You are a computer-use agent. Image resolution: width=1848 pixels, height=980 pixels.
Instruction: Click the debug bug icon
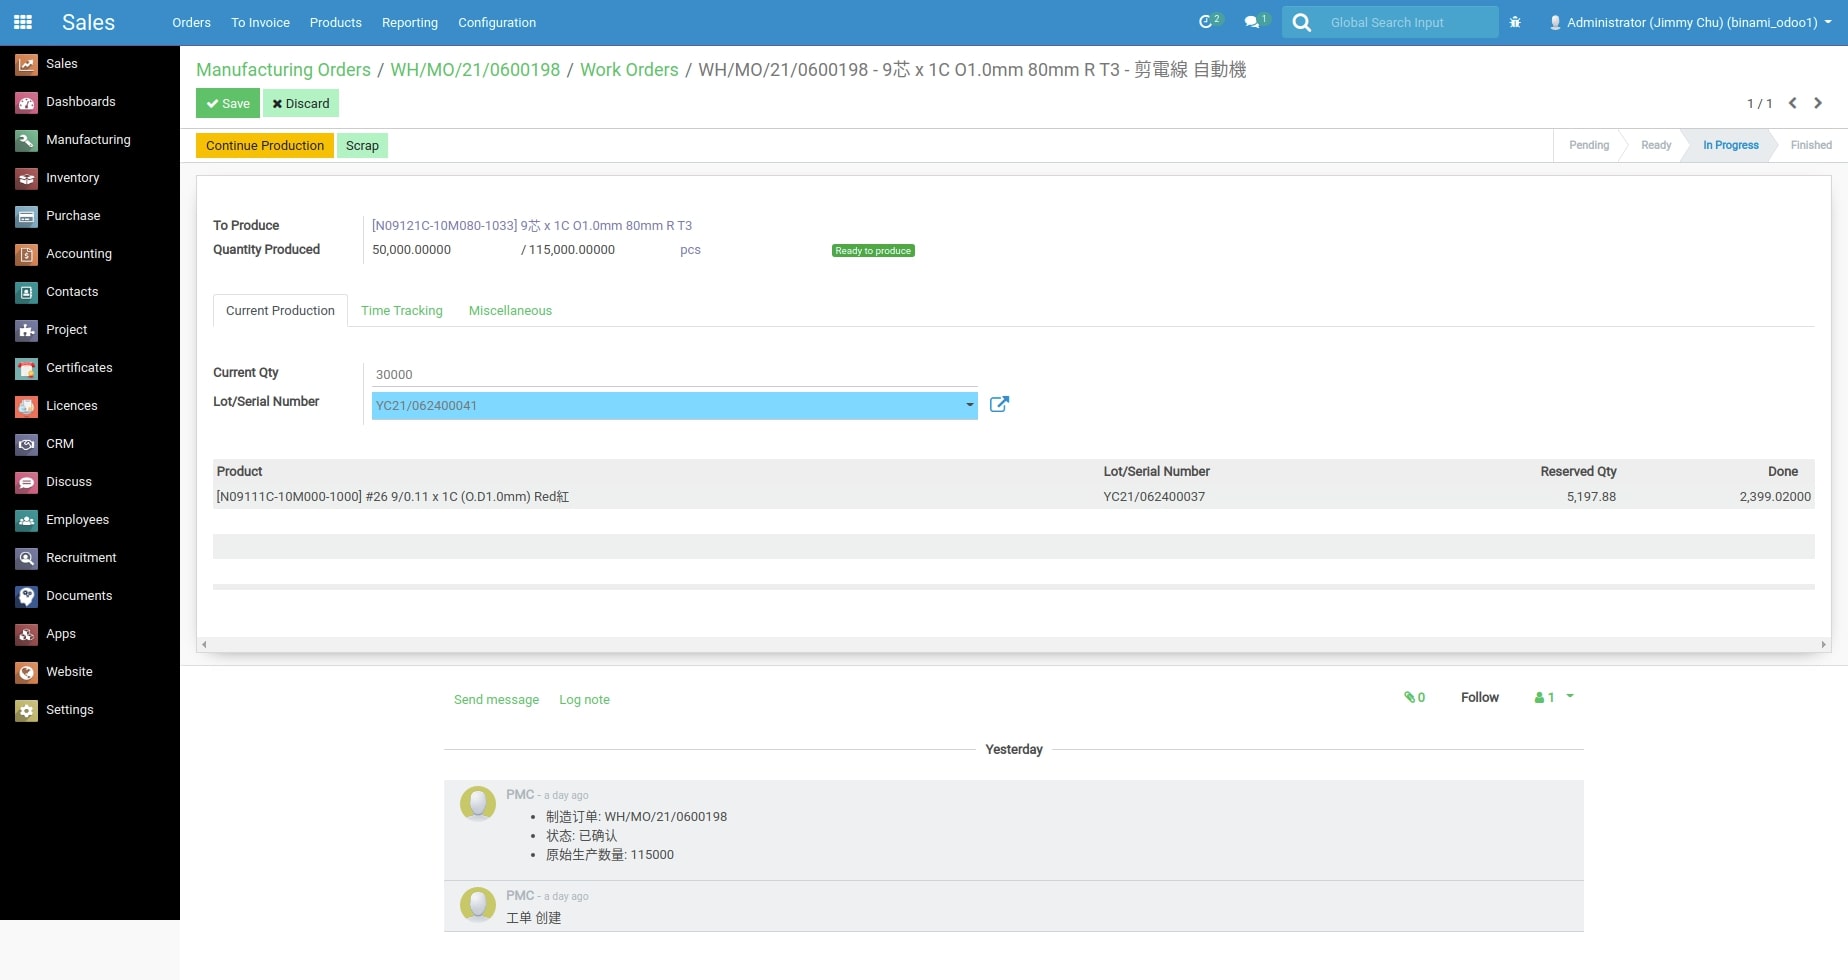point(1515,22)
